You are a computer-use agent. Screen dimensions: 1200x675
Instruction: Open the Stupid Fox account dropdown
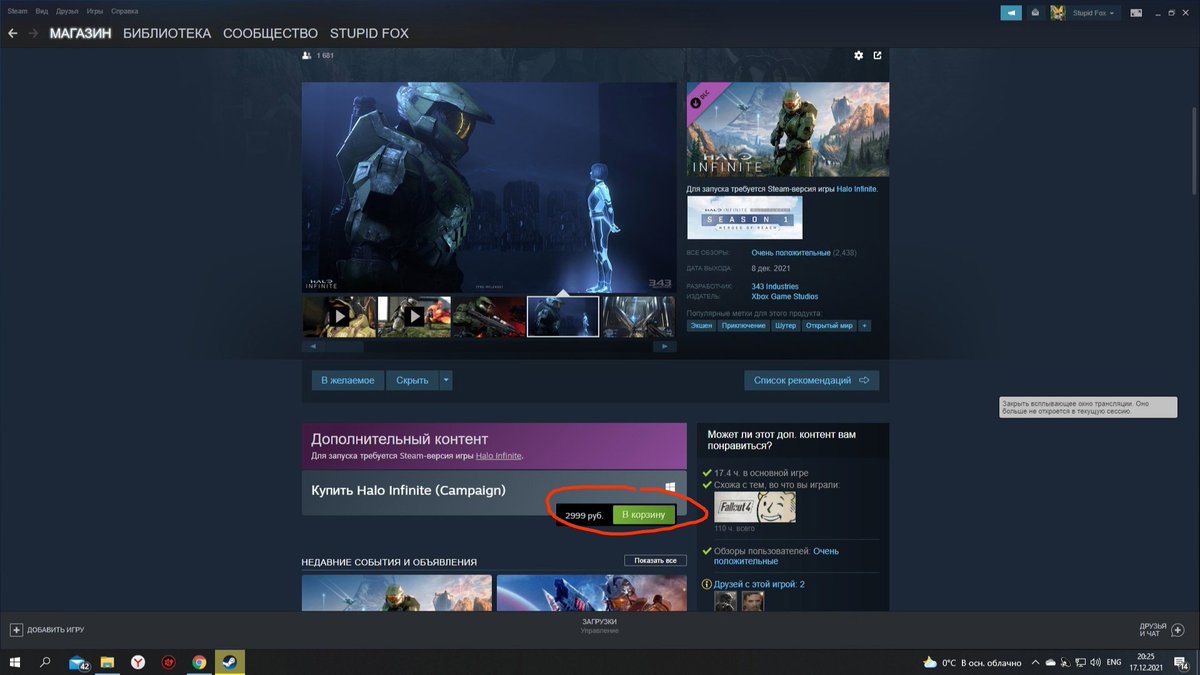tap(1092, 13)
